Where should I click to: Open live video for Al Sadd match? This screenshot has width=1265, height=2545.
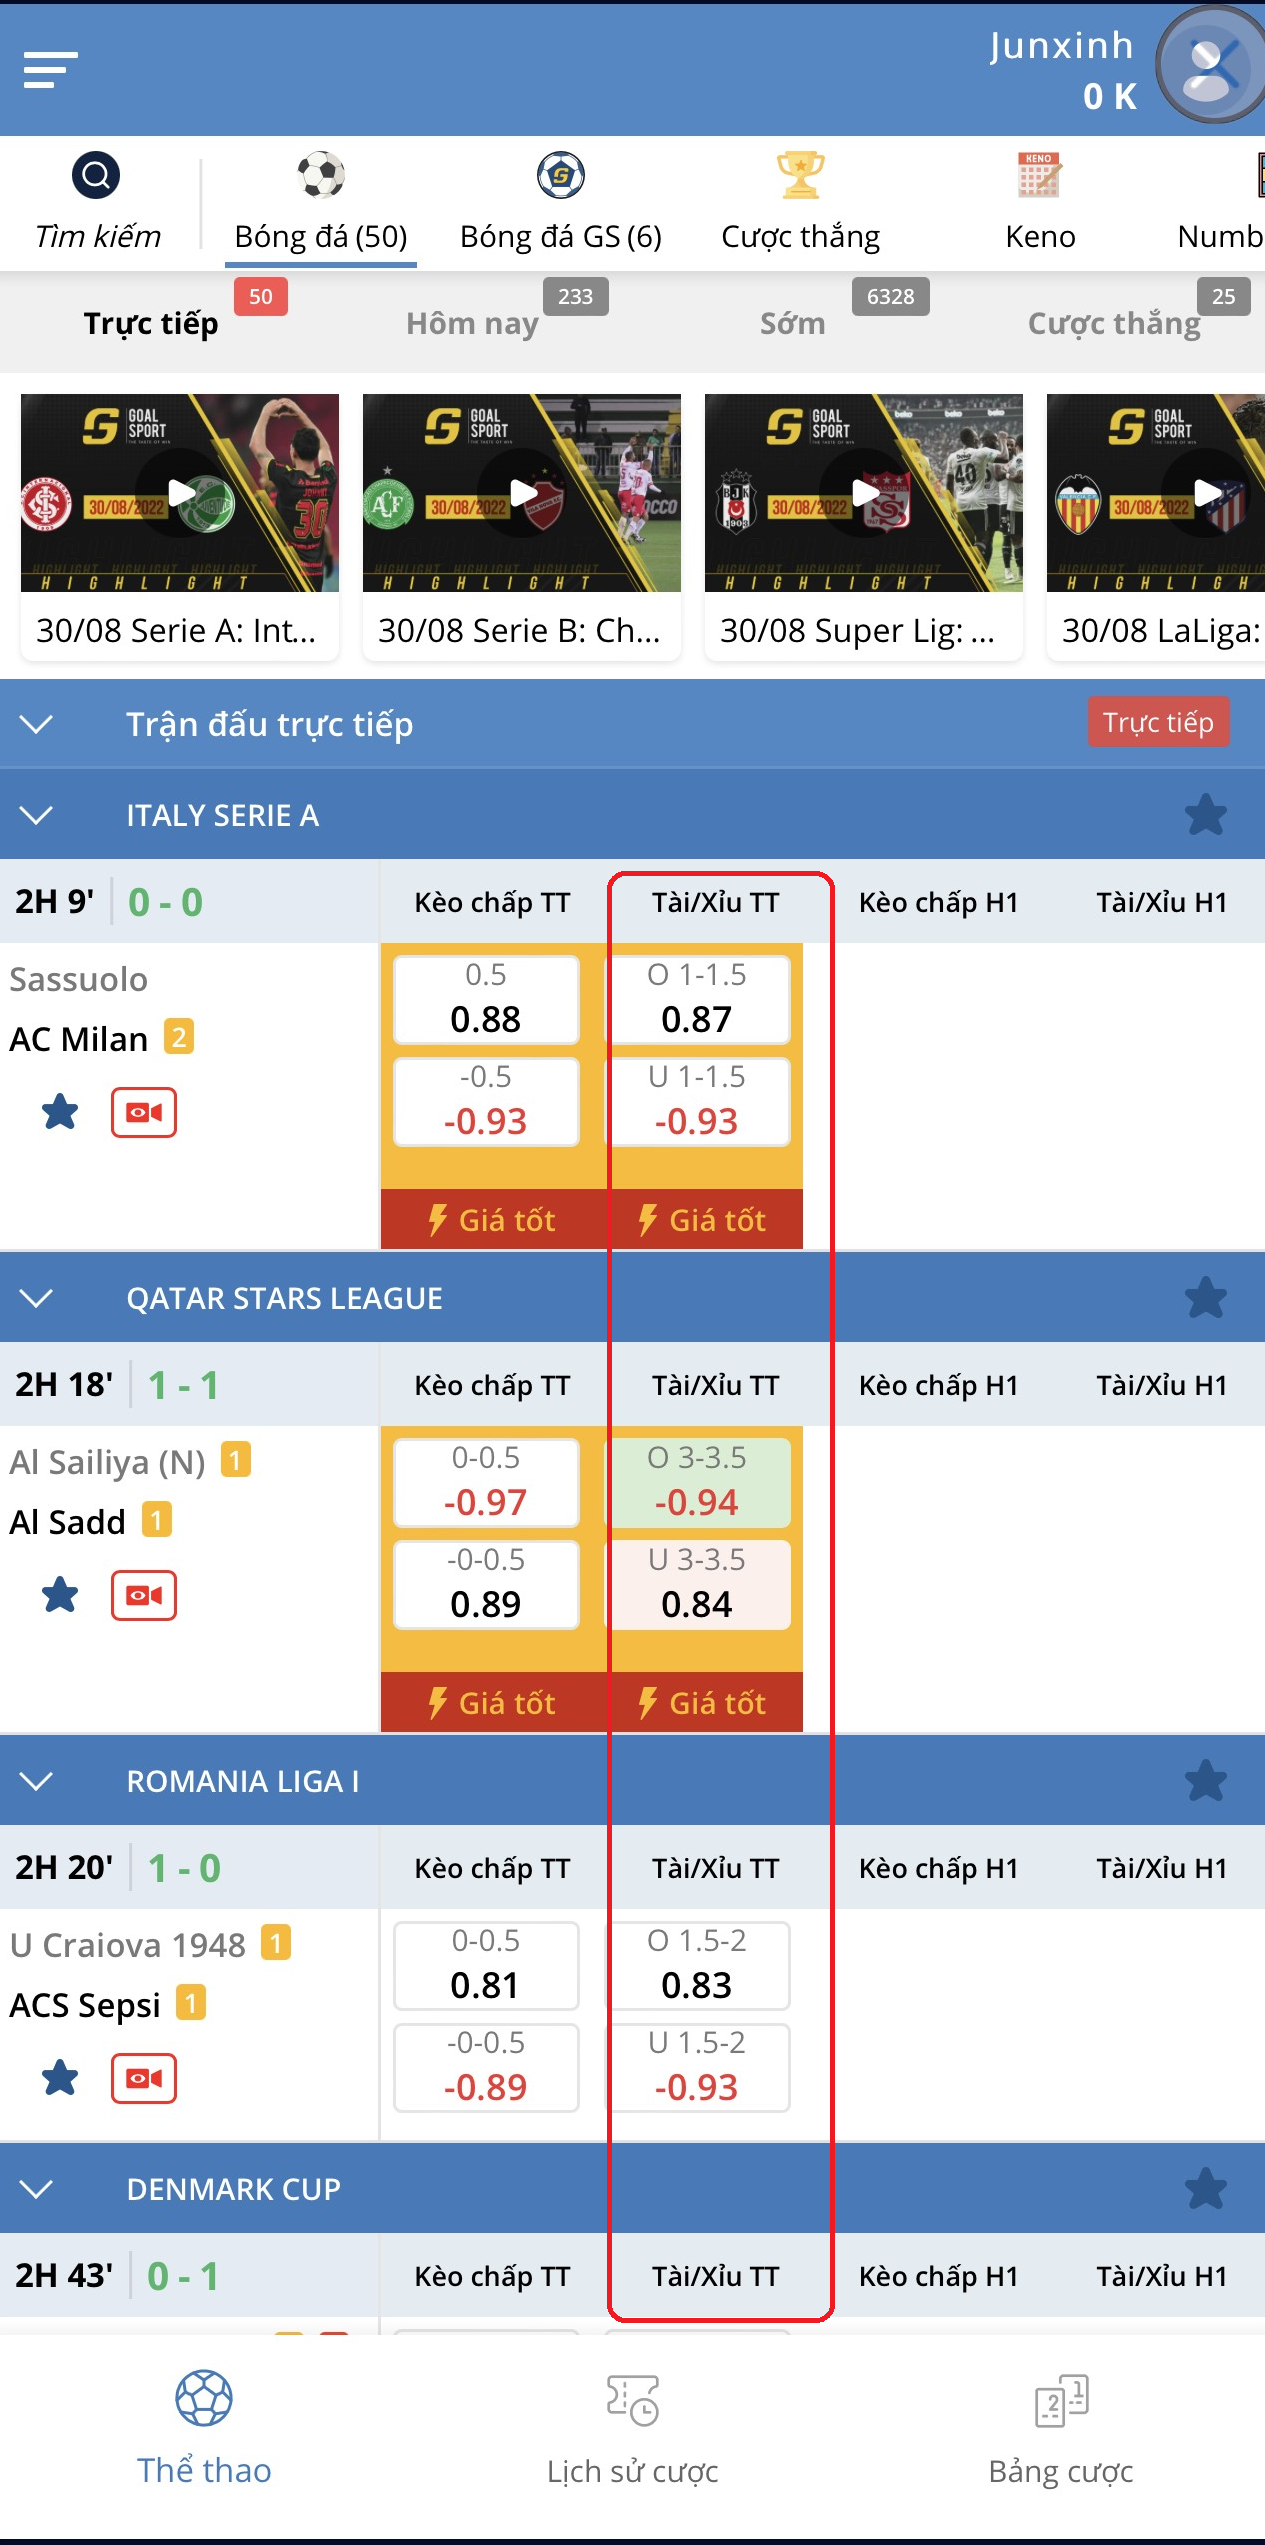coord(144,1596)
